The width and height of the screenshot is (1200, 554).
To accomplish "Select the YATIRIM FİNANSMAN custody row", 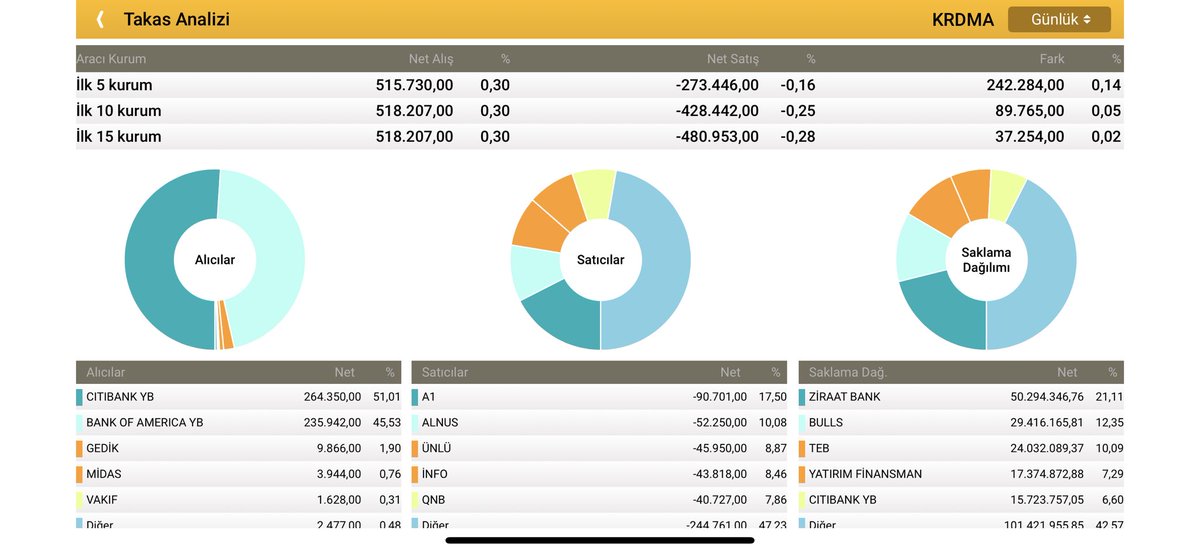I will pos(961,474).
